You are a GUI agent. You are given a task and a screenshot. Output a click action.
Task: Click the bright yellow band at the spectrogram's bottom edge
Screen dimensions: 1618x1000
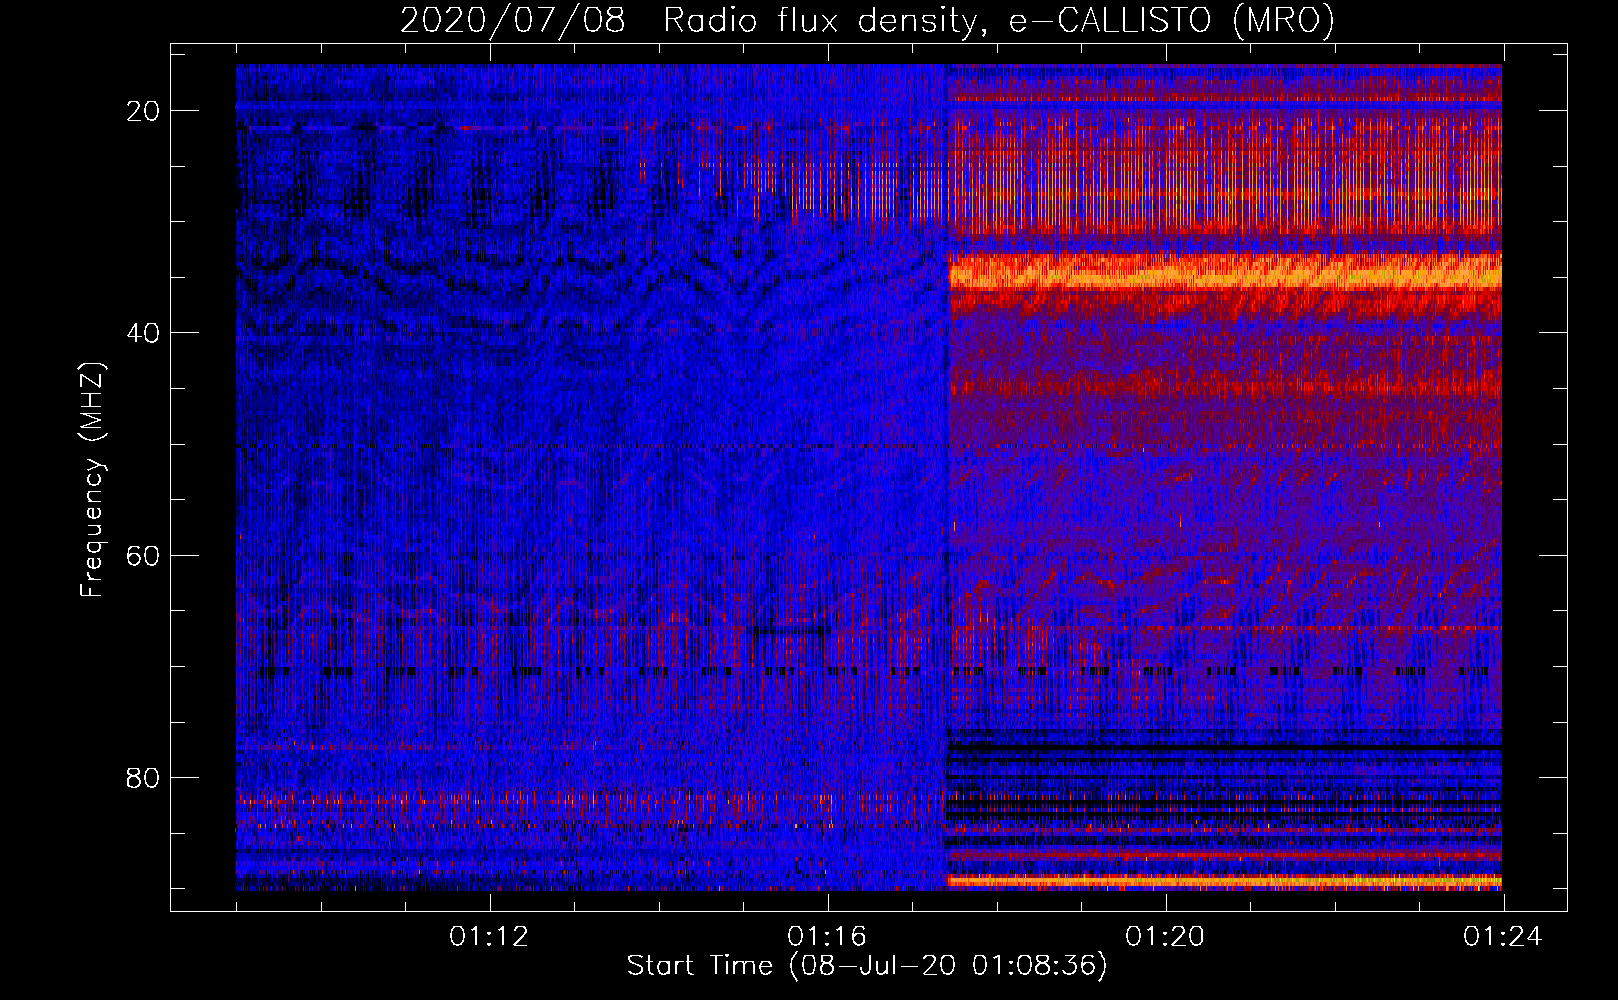point(1225,881)
